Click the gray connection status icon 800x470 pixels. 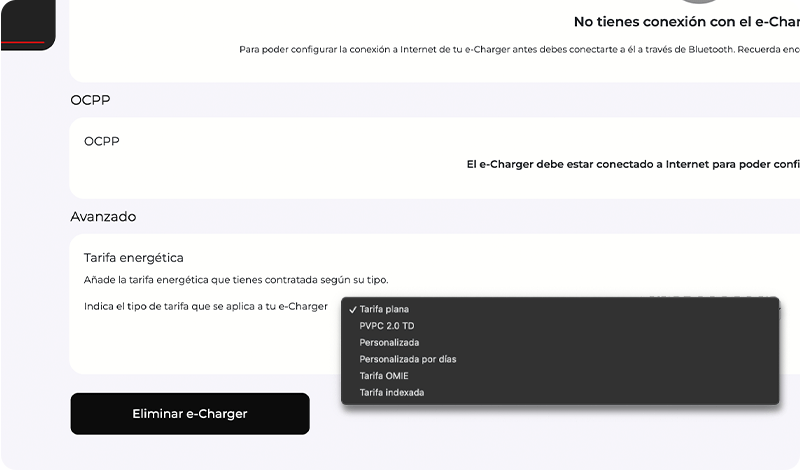click(698, 3)
